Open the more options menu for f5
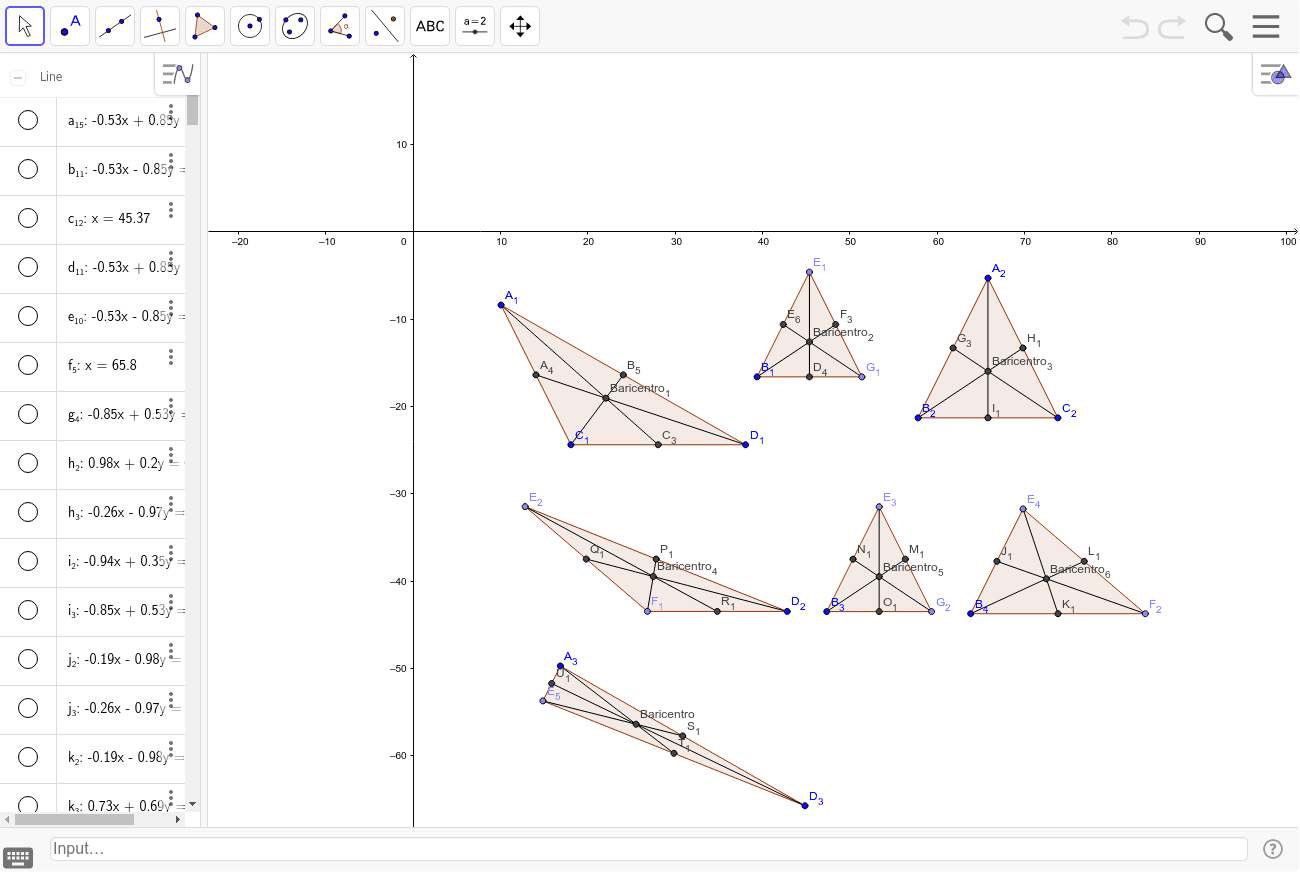This screenshot has height=872, width=1300. (171, 356)
